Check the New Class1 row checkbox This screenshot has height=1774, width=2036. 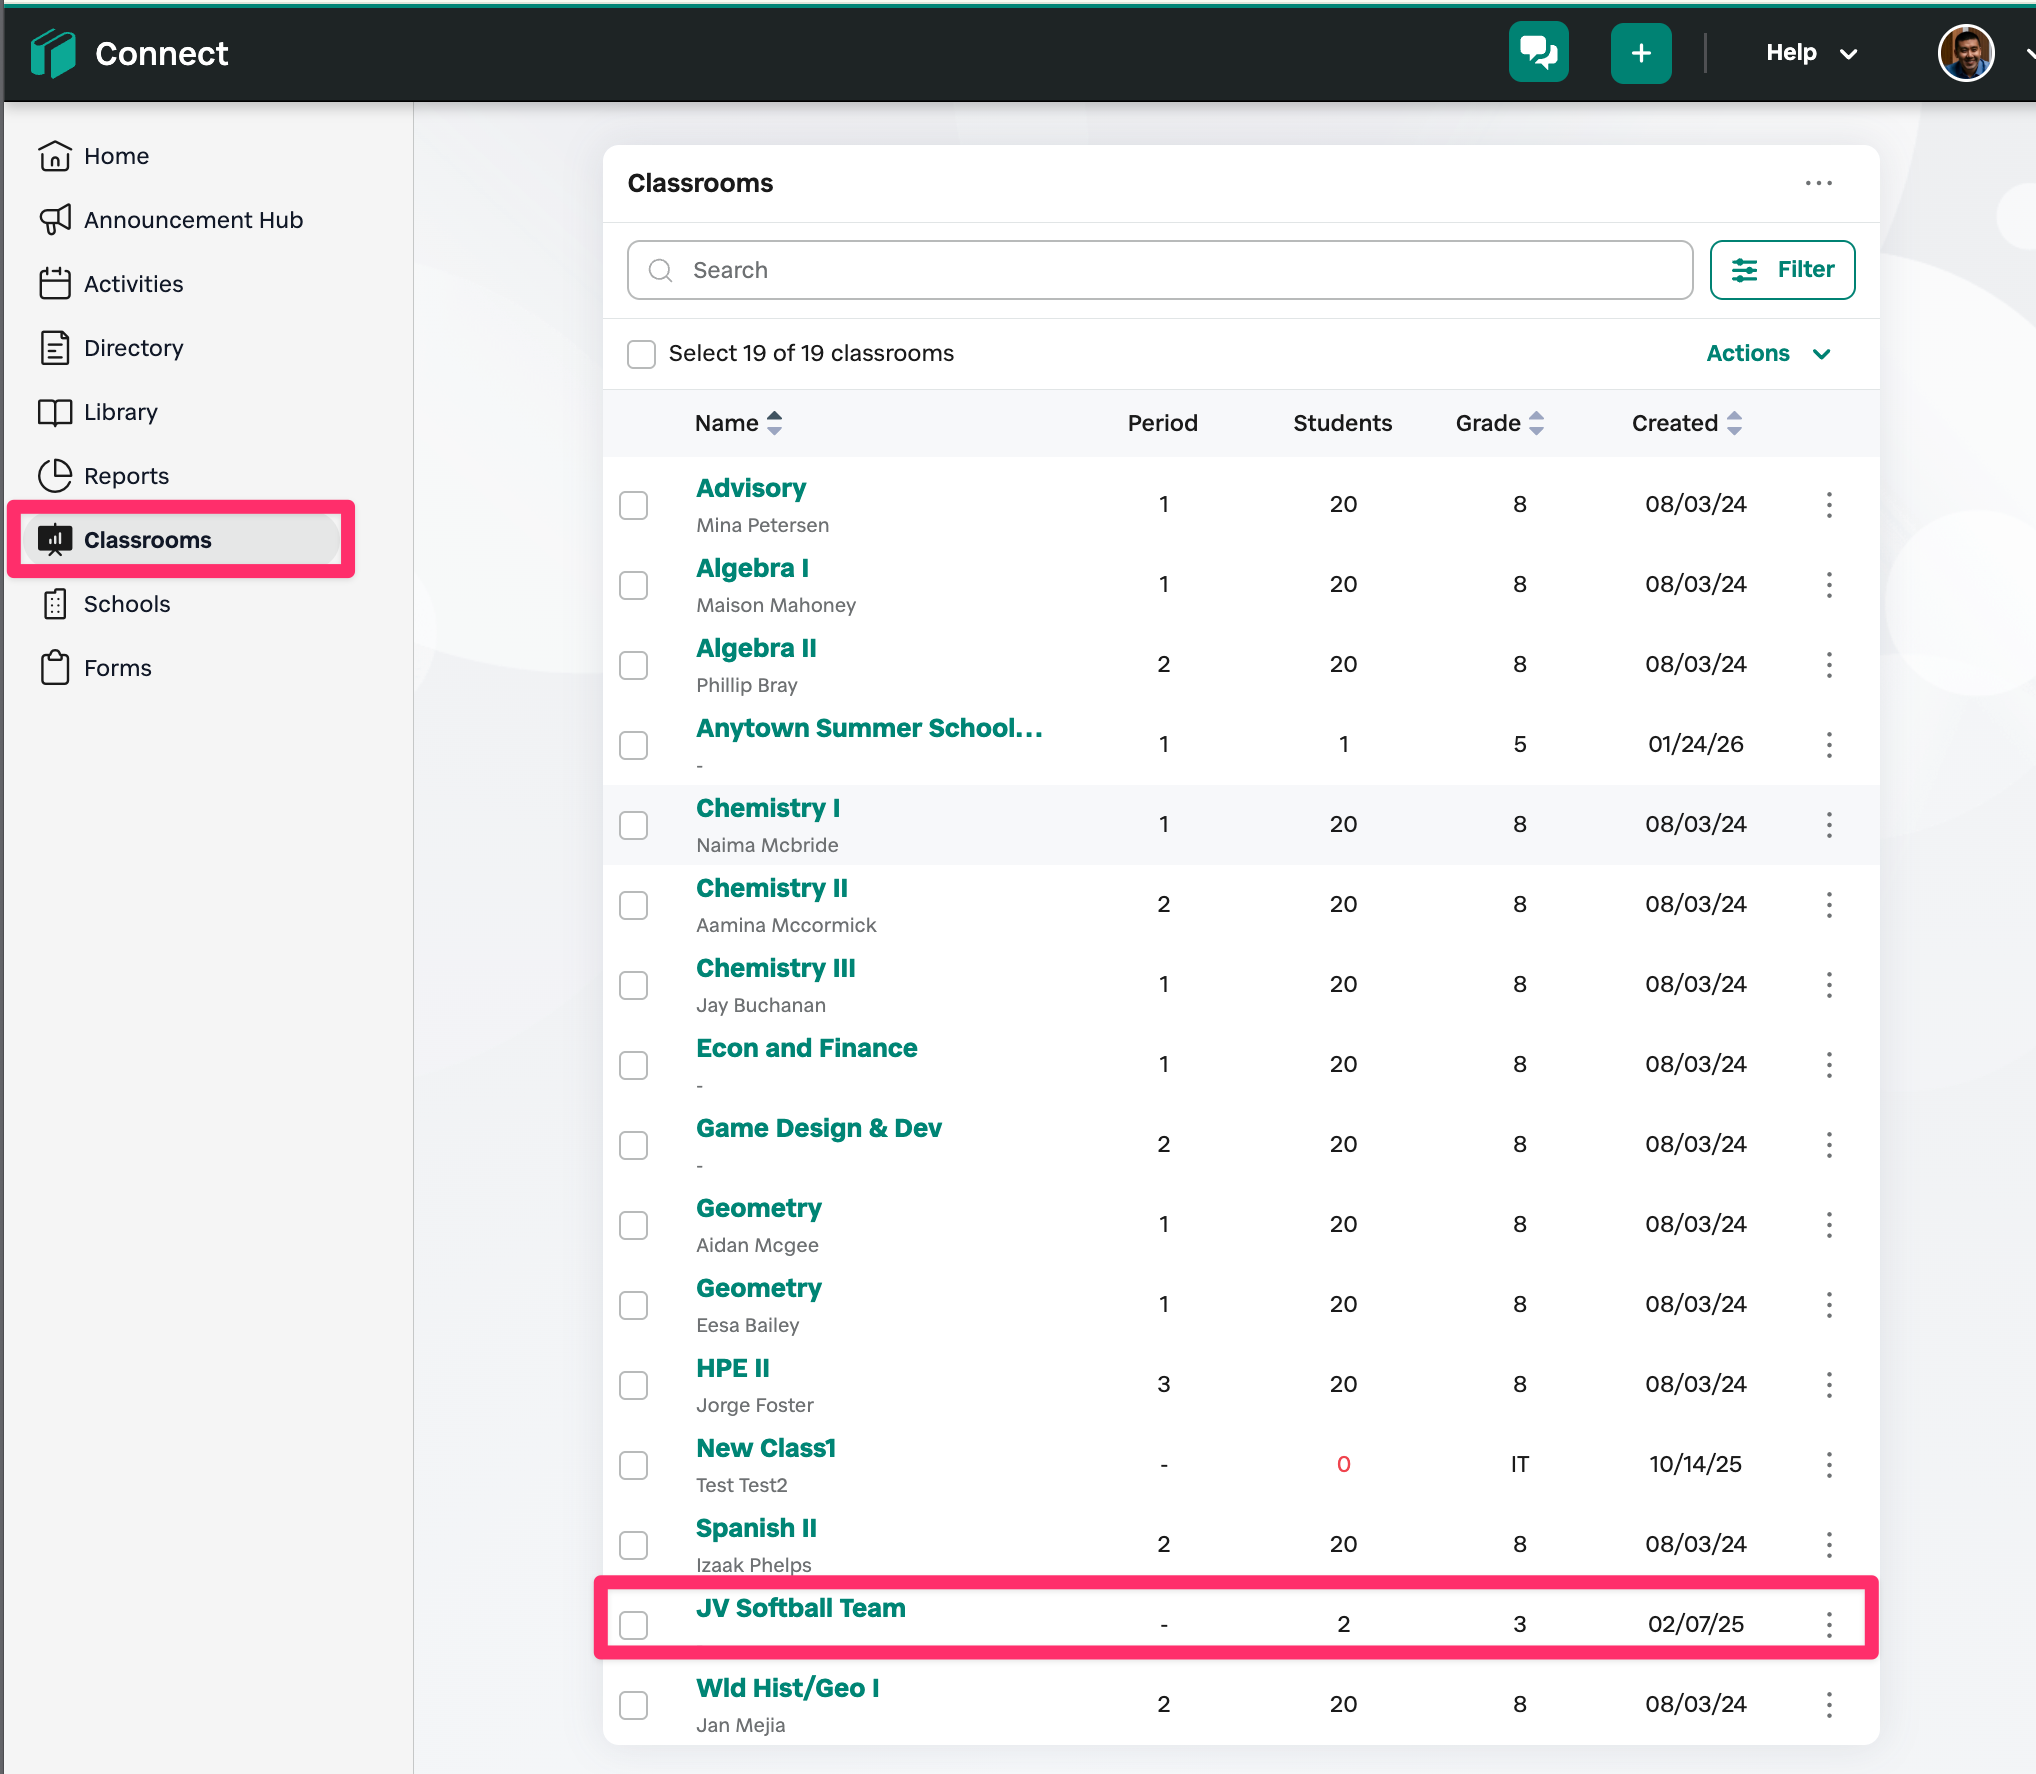pyautogui.click(x=633, y=1465)
